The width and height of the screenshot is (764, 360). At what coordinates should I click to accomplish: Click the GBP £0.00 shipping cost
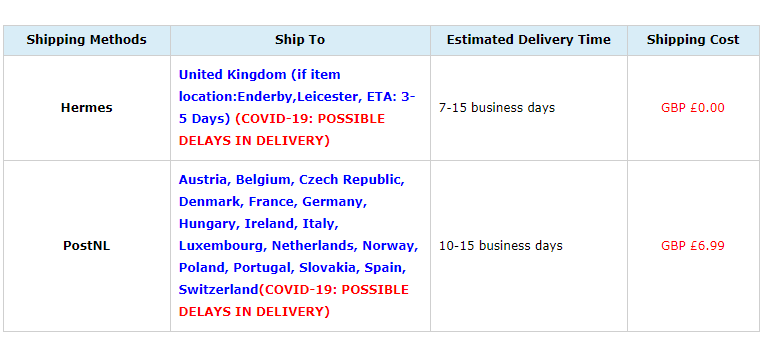[x=693, y=108]
